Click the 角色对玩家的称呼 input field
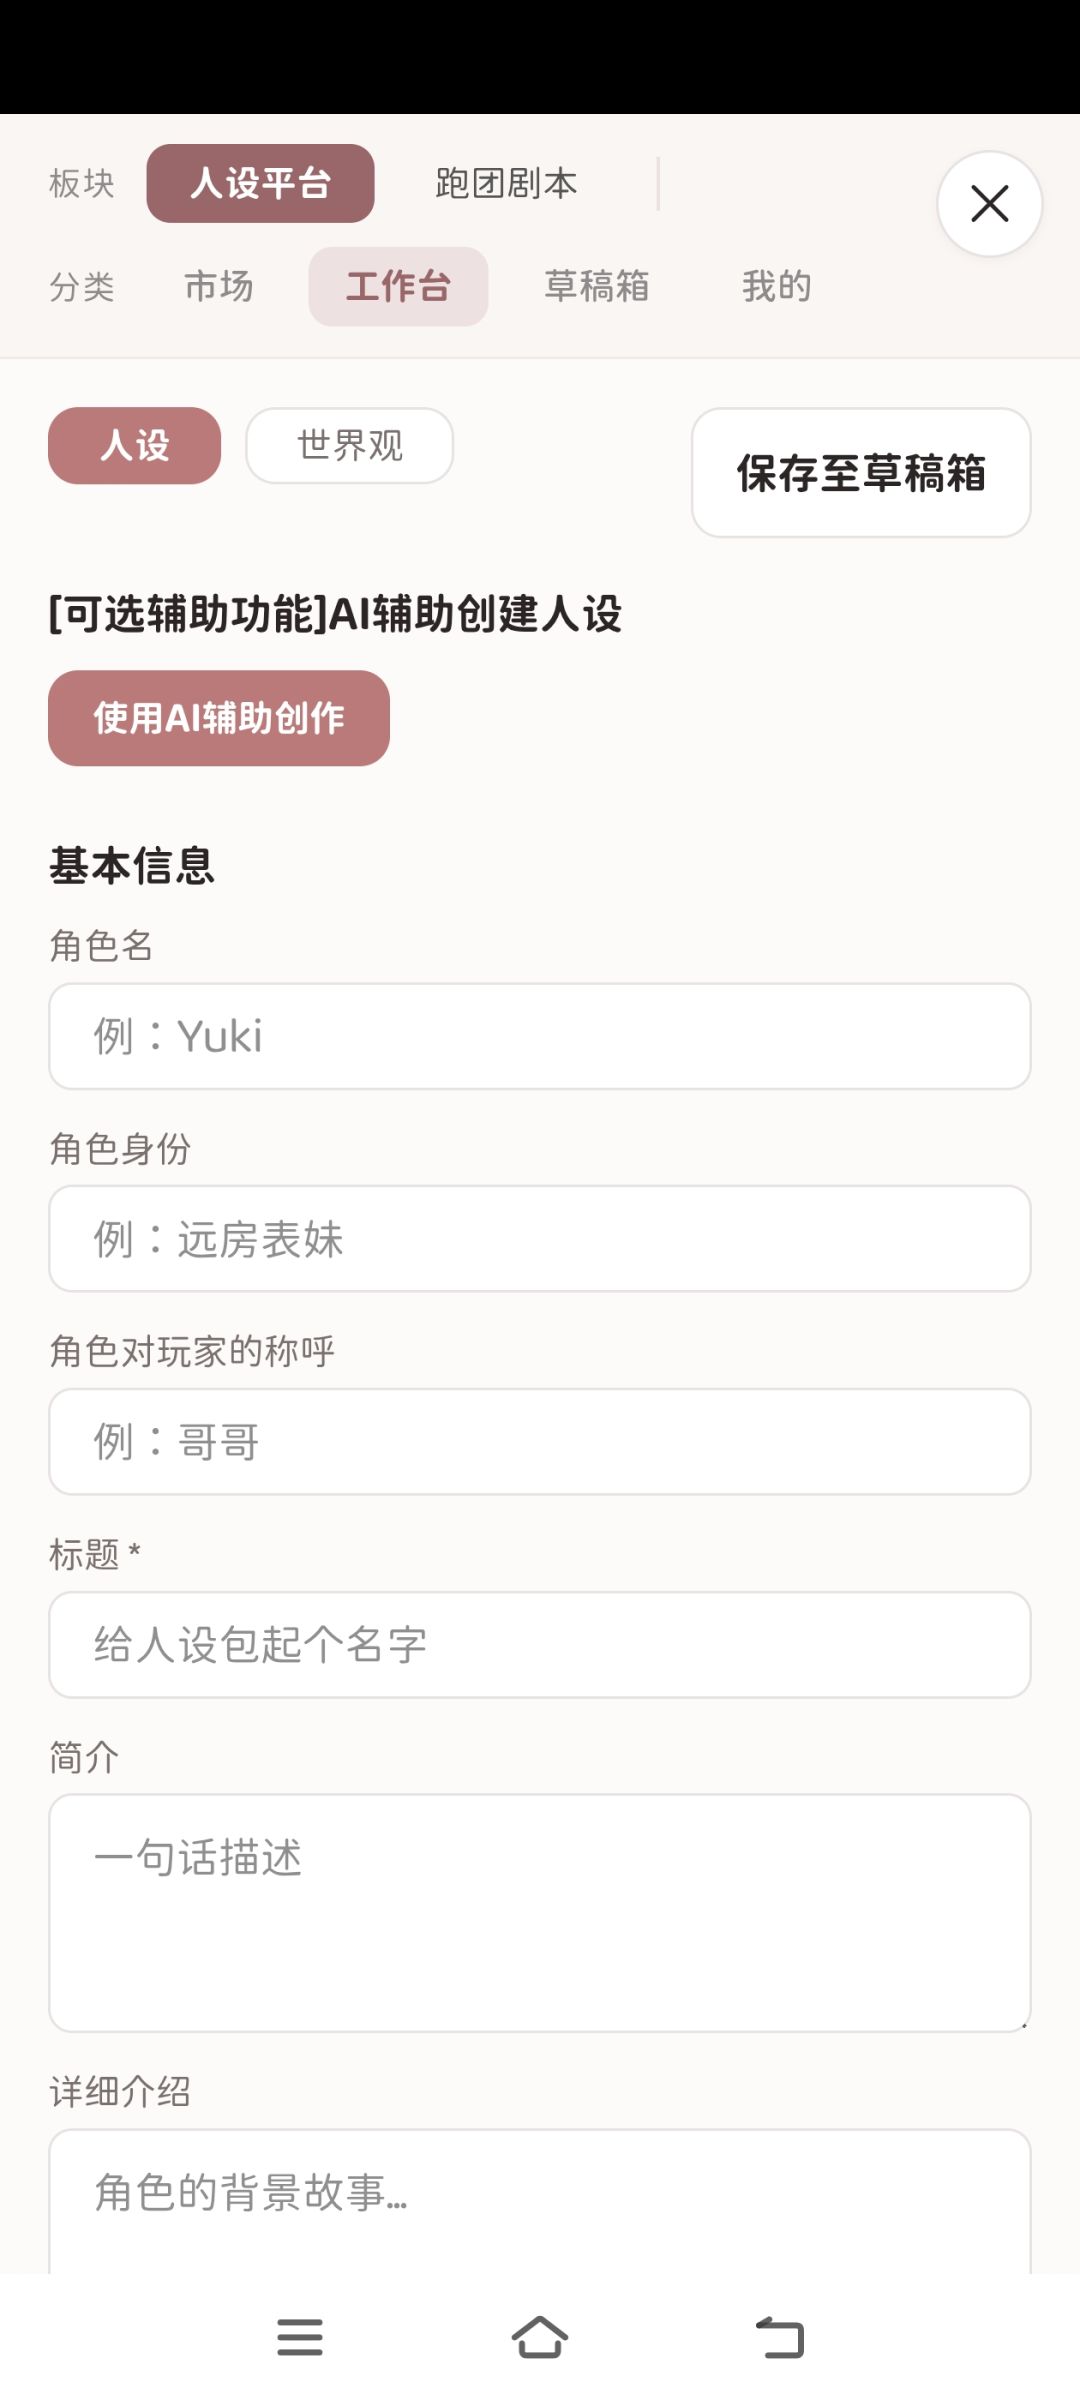 point(540,1442)
